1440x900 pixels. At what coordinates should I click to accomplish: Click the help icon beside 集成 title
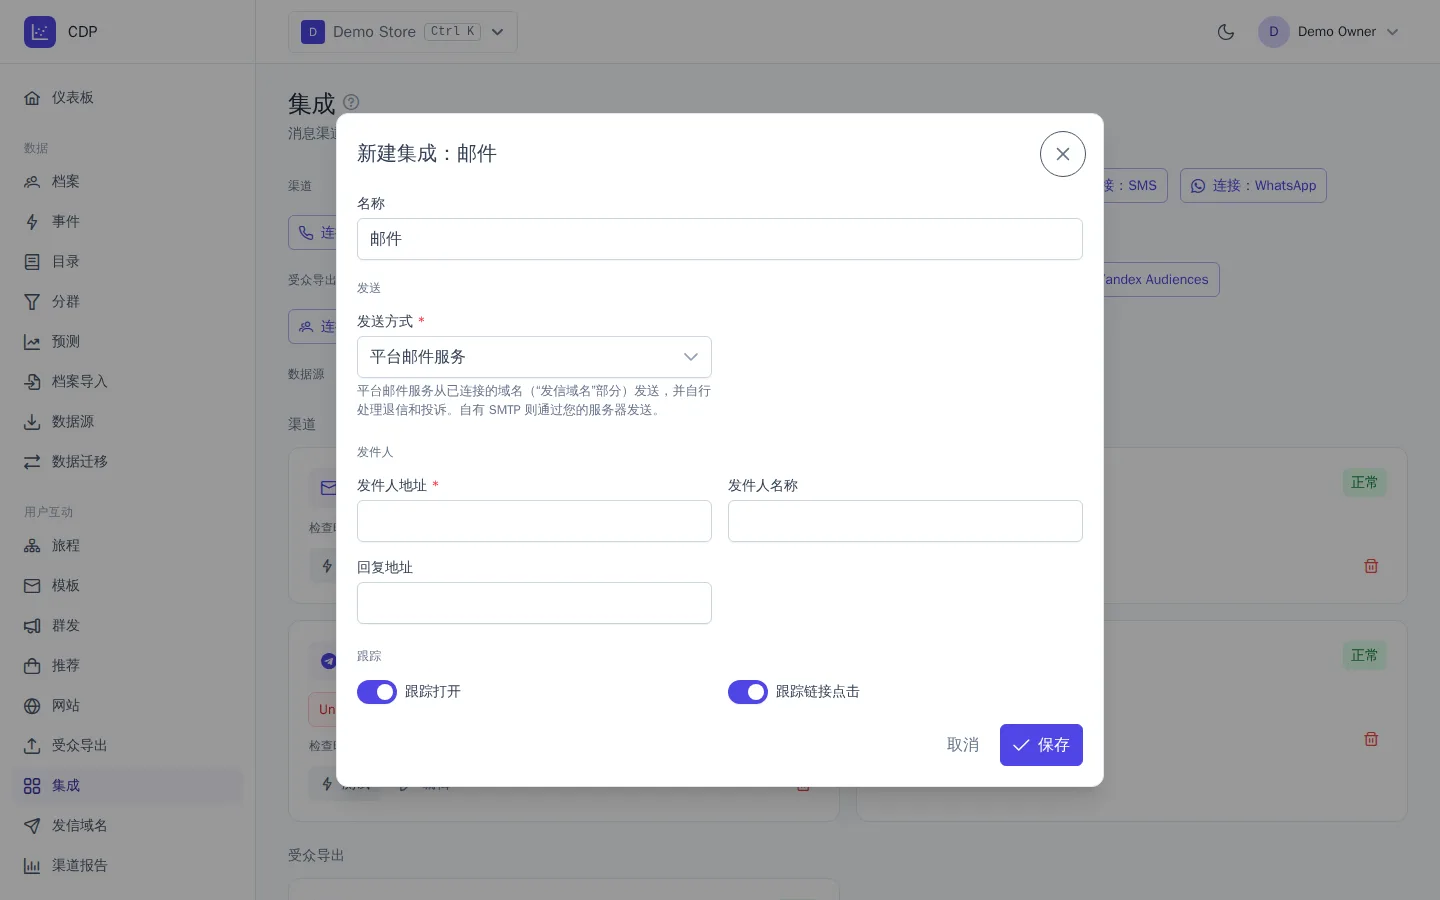pos(351,102)
